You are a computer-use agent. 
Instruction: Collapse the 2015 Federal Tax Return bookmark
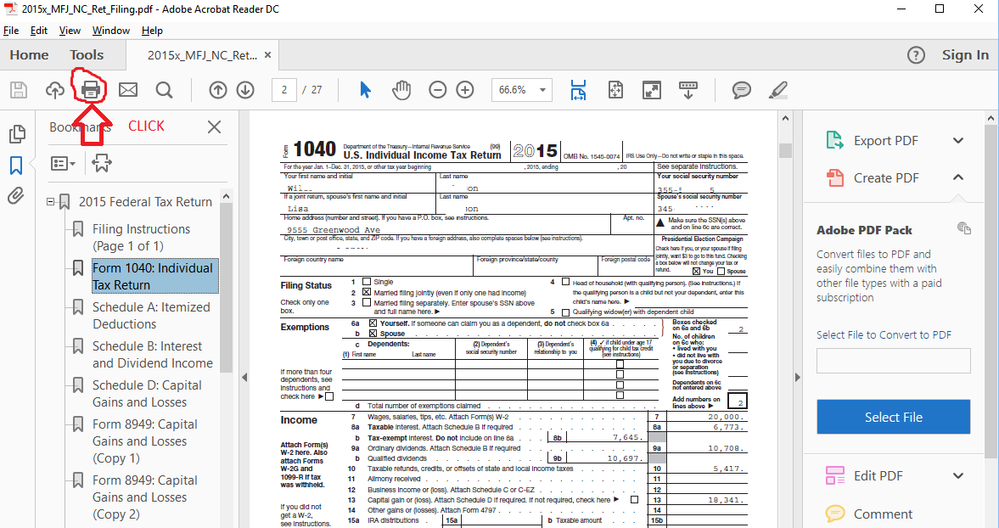pos(50,202)
